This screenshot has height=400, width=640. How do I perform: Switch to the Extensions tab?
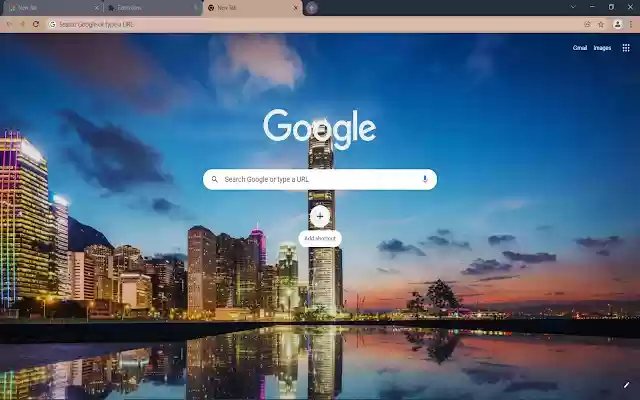[x=152, y=8]
